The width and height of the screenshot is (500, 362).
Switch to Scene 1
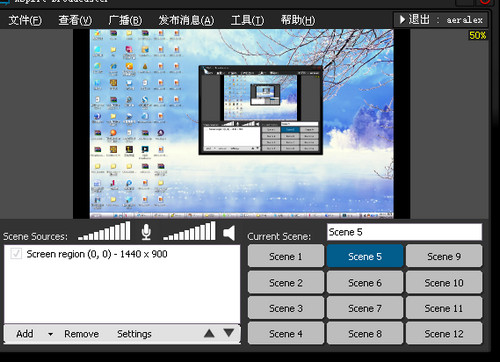point(286,256)
